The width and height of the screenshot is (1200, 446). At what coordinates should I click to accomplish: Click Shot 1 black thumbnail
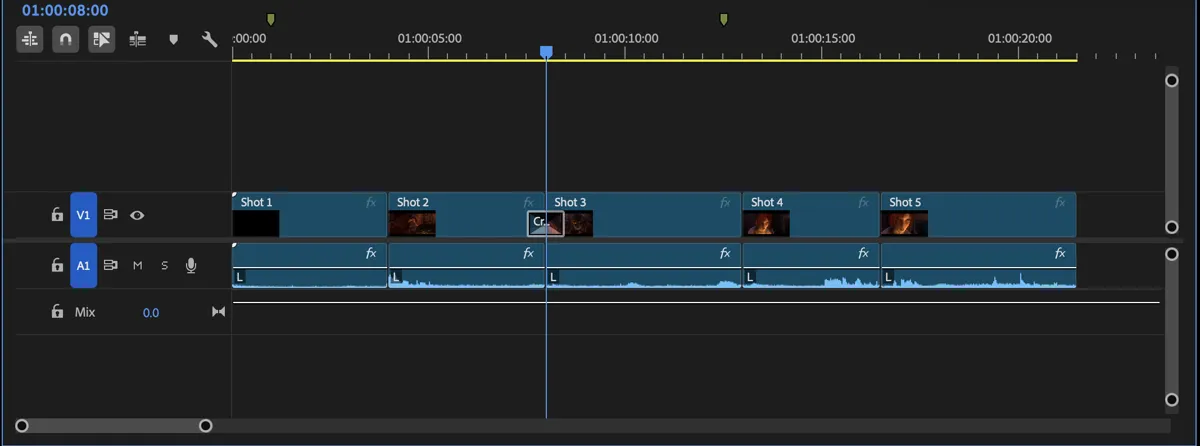click(x=256, y=223)
